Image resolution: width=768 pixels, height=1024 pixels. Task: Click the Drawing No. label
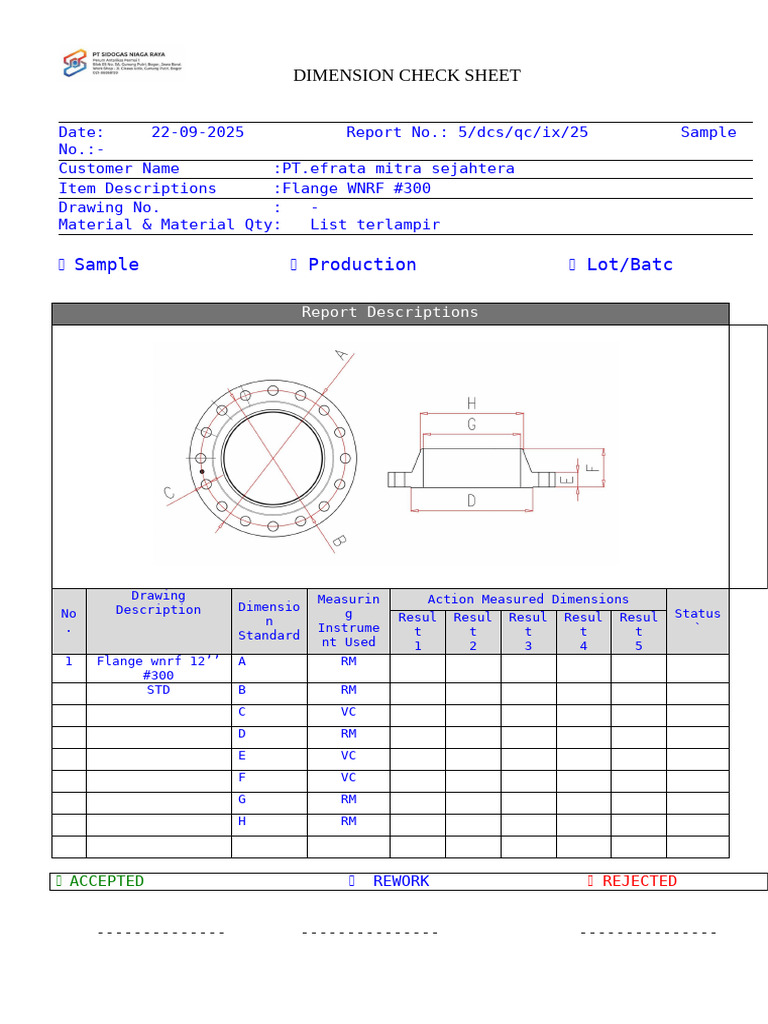pos(109,208)
